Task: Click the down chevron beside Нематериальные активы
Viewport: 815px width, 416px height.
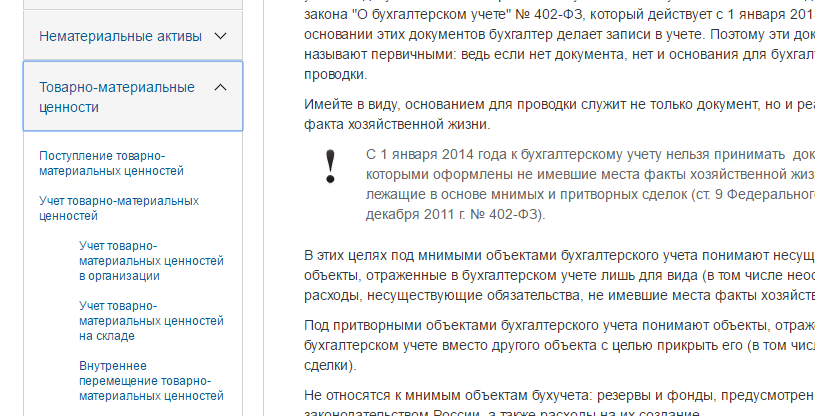Action: click(221, 36)
